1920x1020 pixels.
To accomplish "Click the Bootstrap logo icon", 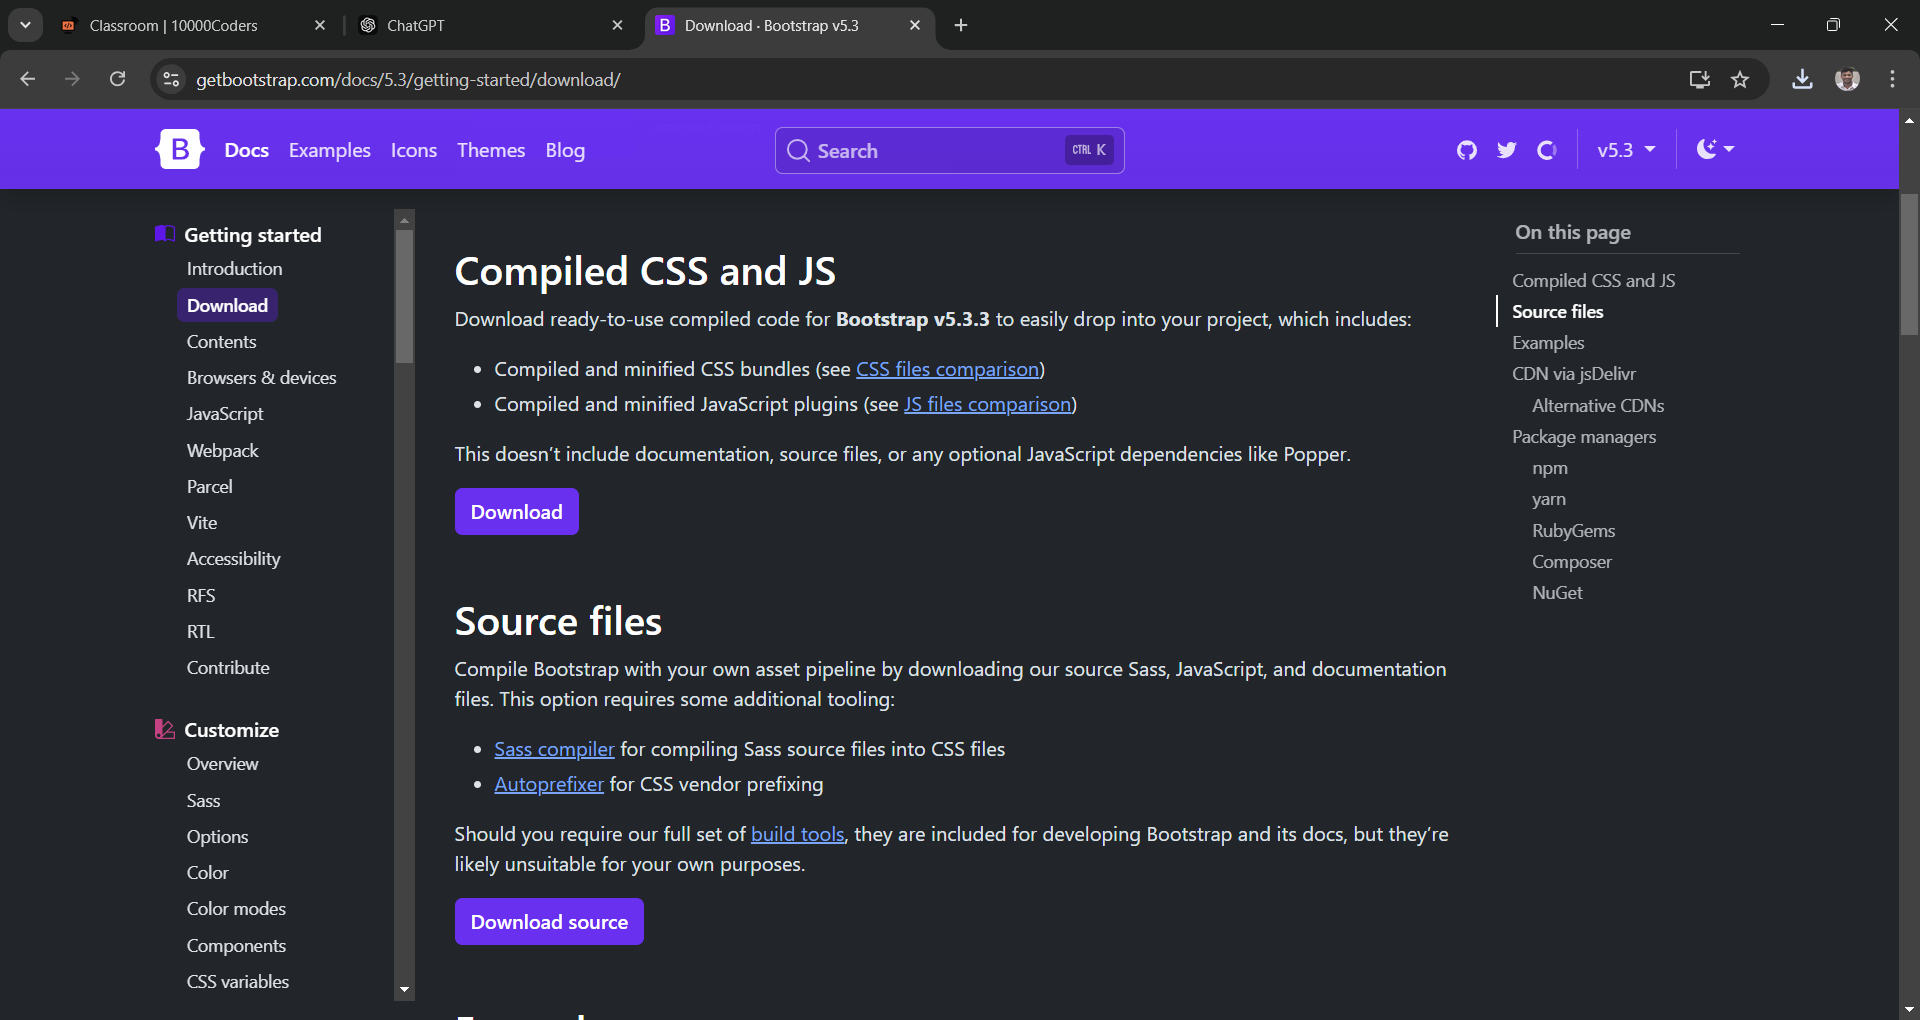I will click(180, 150).
